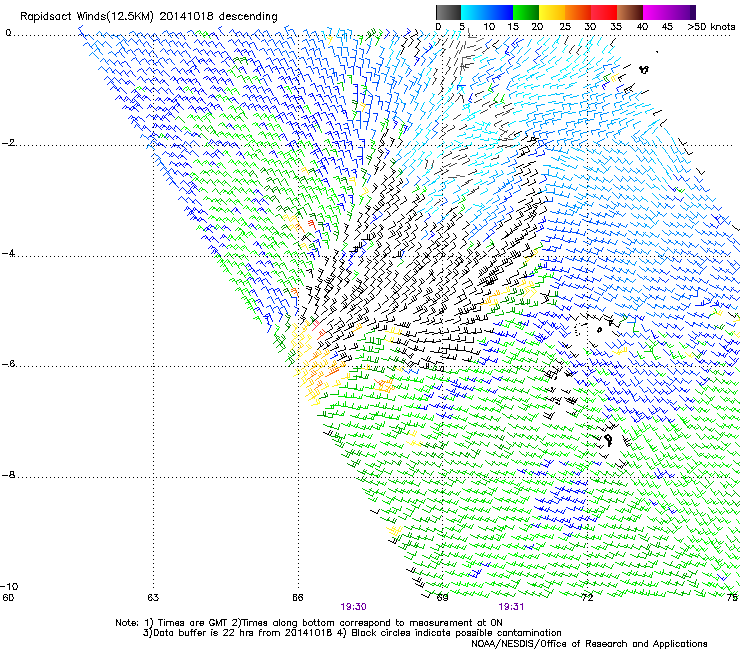Image resolution: width=740 pixels, height=650 pixels.
Task: Click the chart title 'Rapidscat Winds(12.5KM) 20141018 descending'
Action: pos(149,17)
